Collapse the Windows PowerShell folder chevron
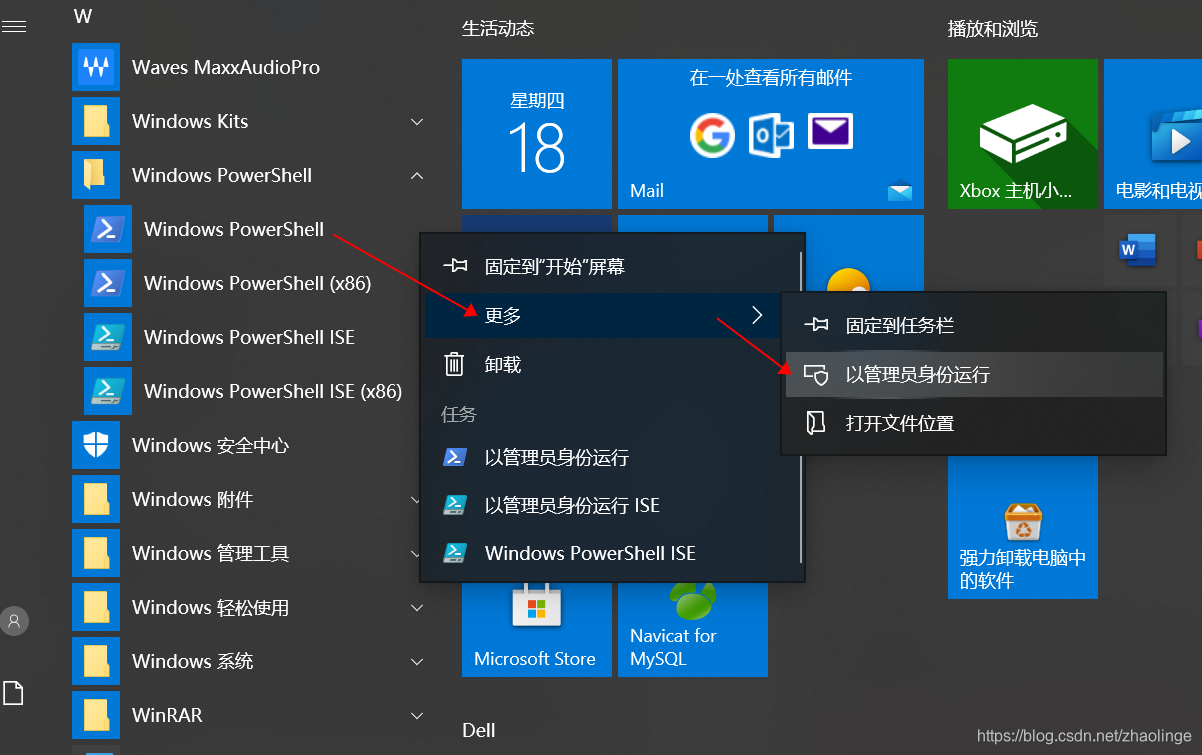This screenshot has width=1202, height=755. 417,175
